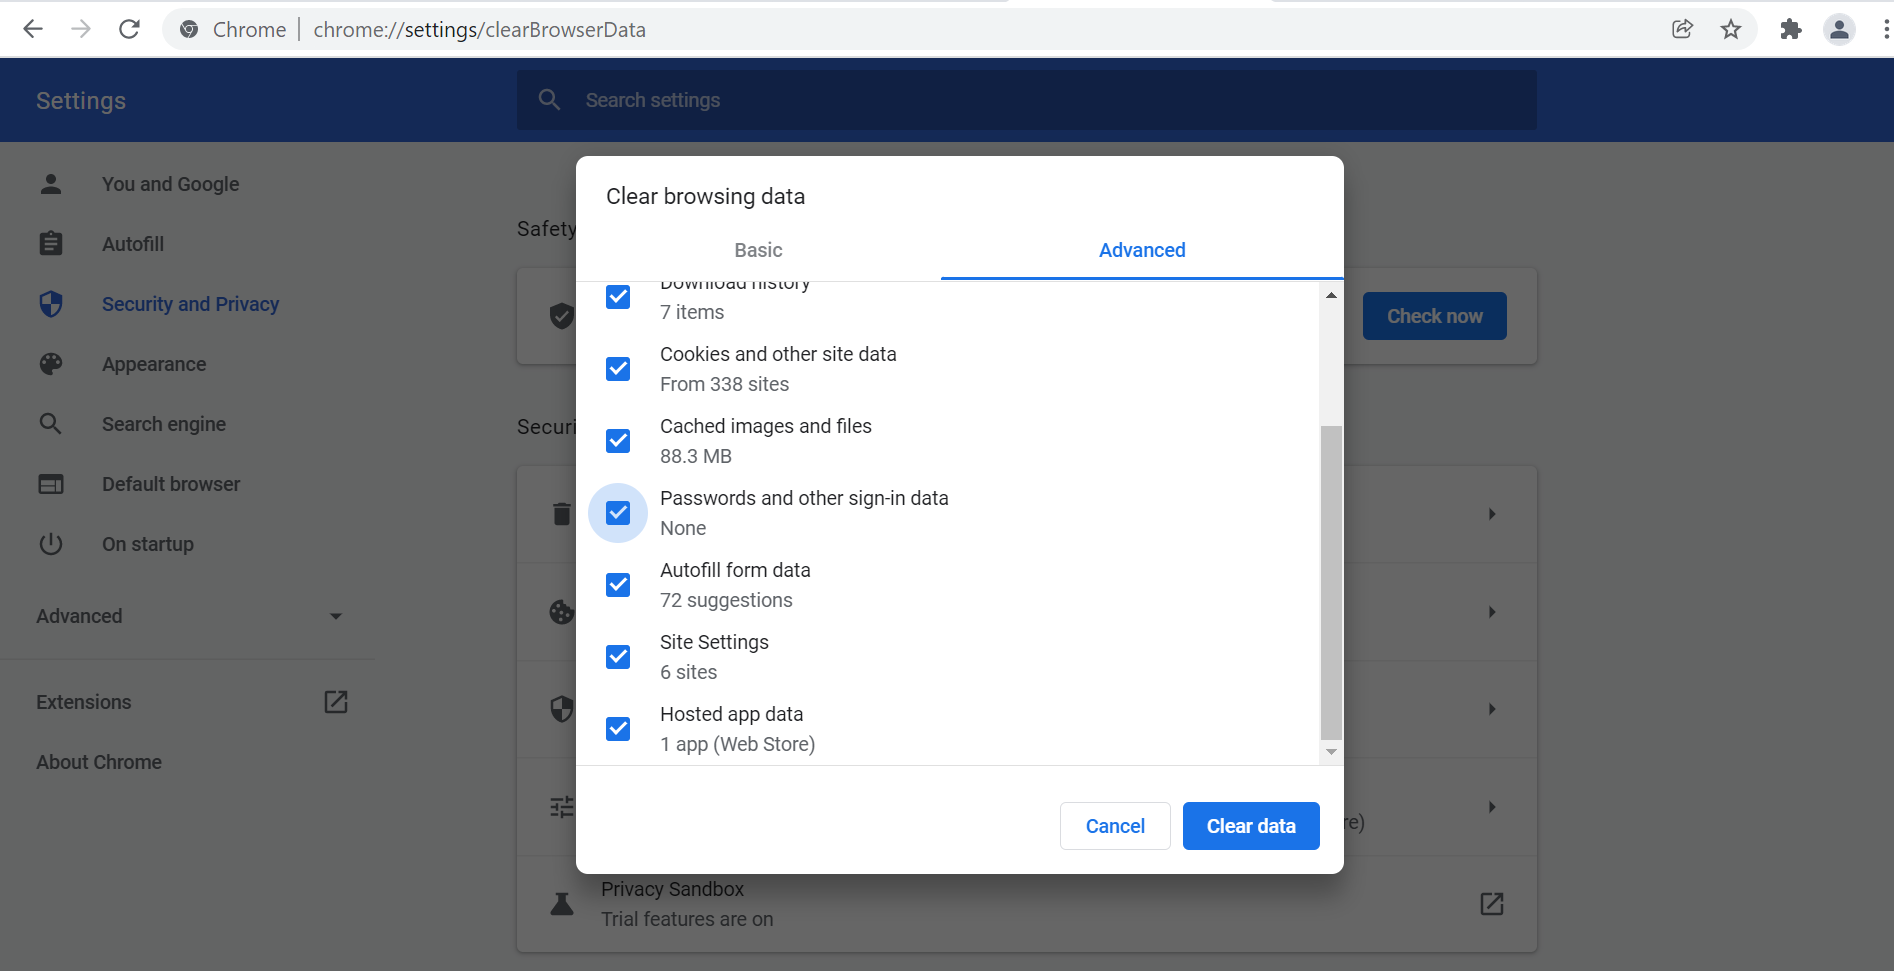The image size is (1894, 971).
Task: Switch to the Basic tab
Action: pos(758,250)
